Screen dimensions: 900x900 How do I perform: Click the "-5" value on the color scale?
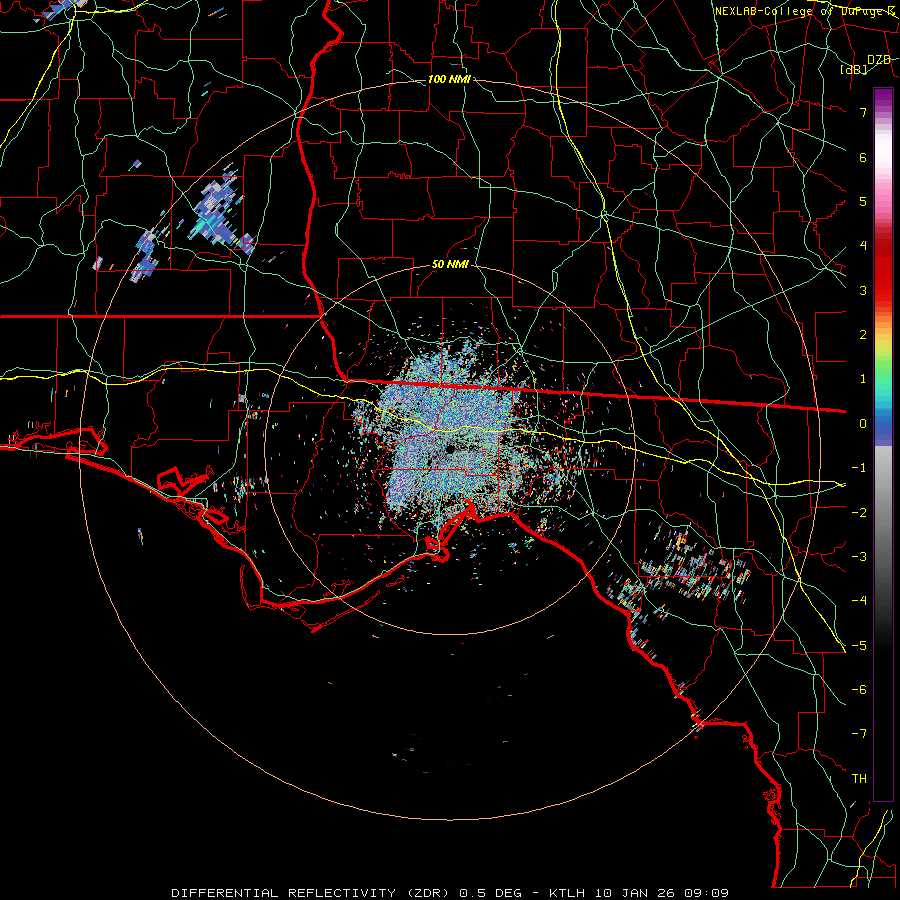tap(859, 646)
